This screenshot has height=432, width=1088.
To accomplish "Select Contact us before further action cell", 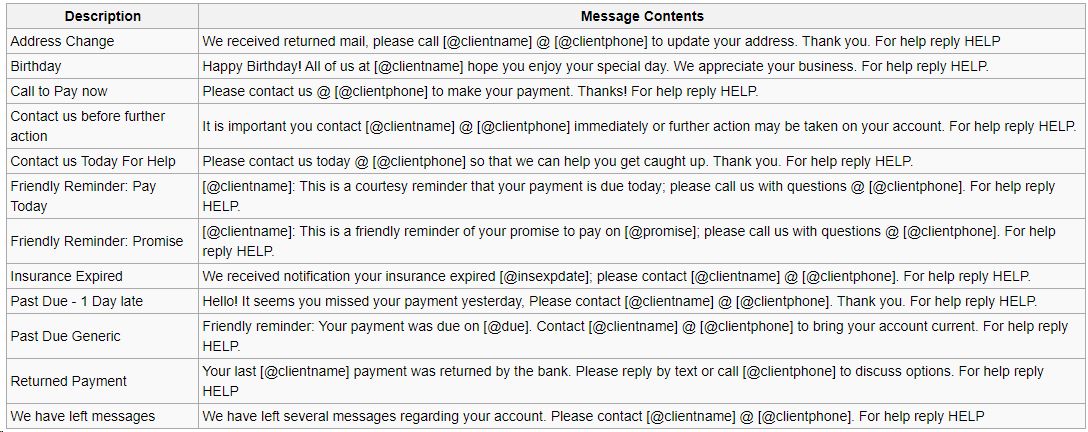I will (x=103, y=126).
